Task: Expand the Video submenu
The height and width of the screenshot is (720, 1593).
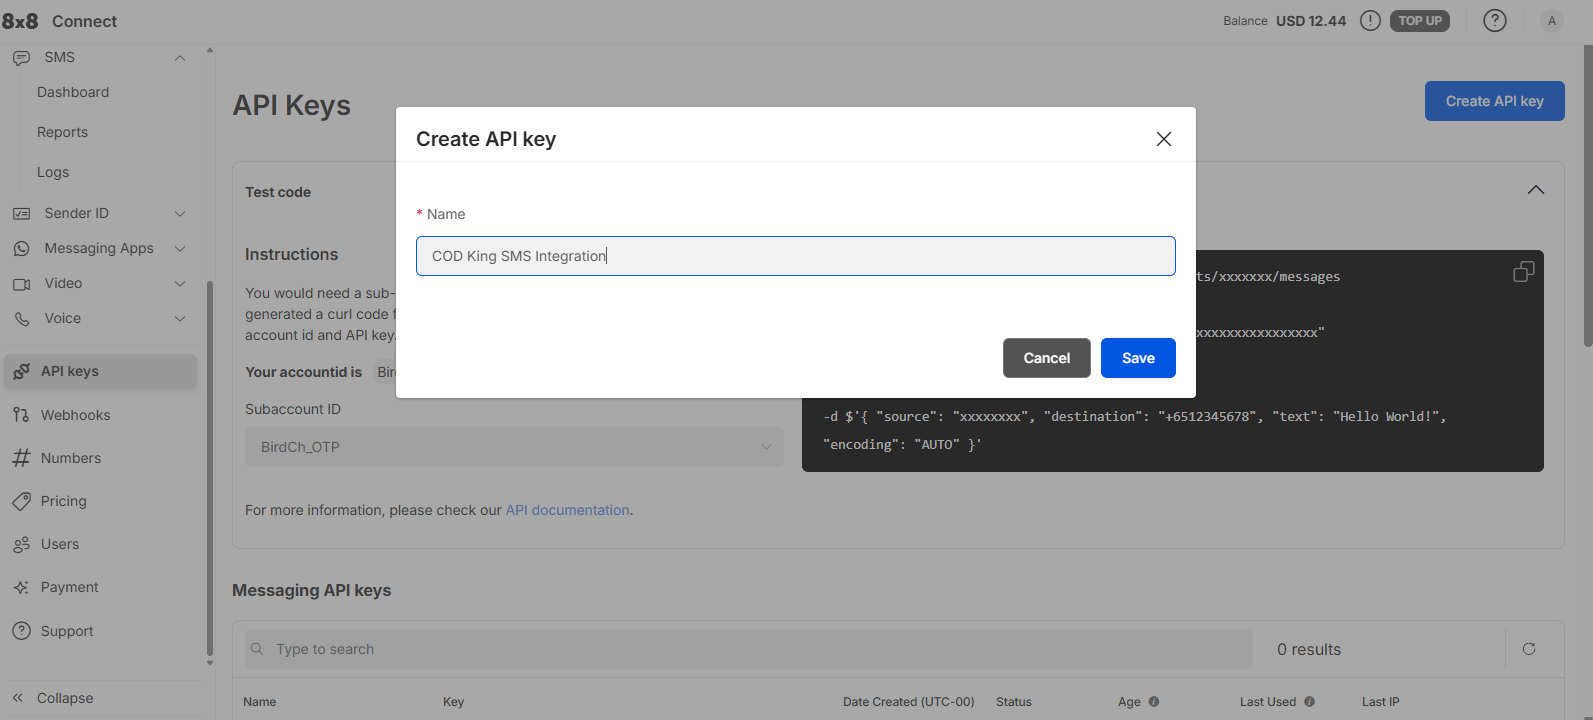Action: 180,284
